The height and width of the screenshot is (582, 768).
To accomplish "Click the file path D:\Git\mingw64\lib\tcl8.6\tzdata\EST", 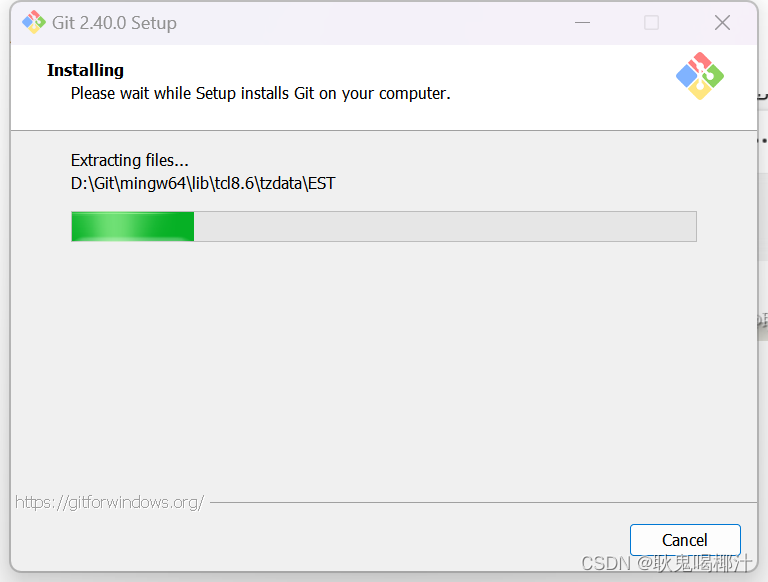I will (x=203, y=183).
